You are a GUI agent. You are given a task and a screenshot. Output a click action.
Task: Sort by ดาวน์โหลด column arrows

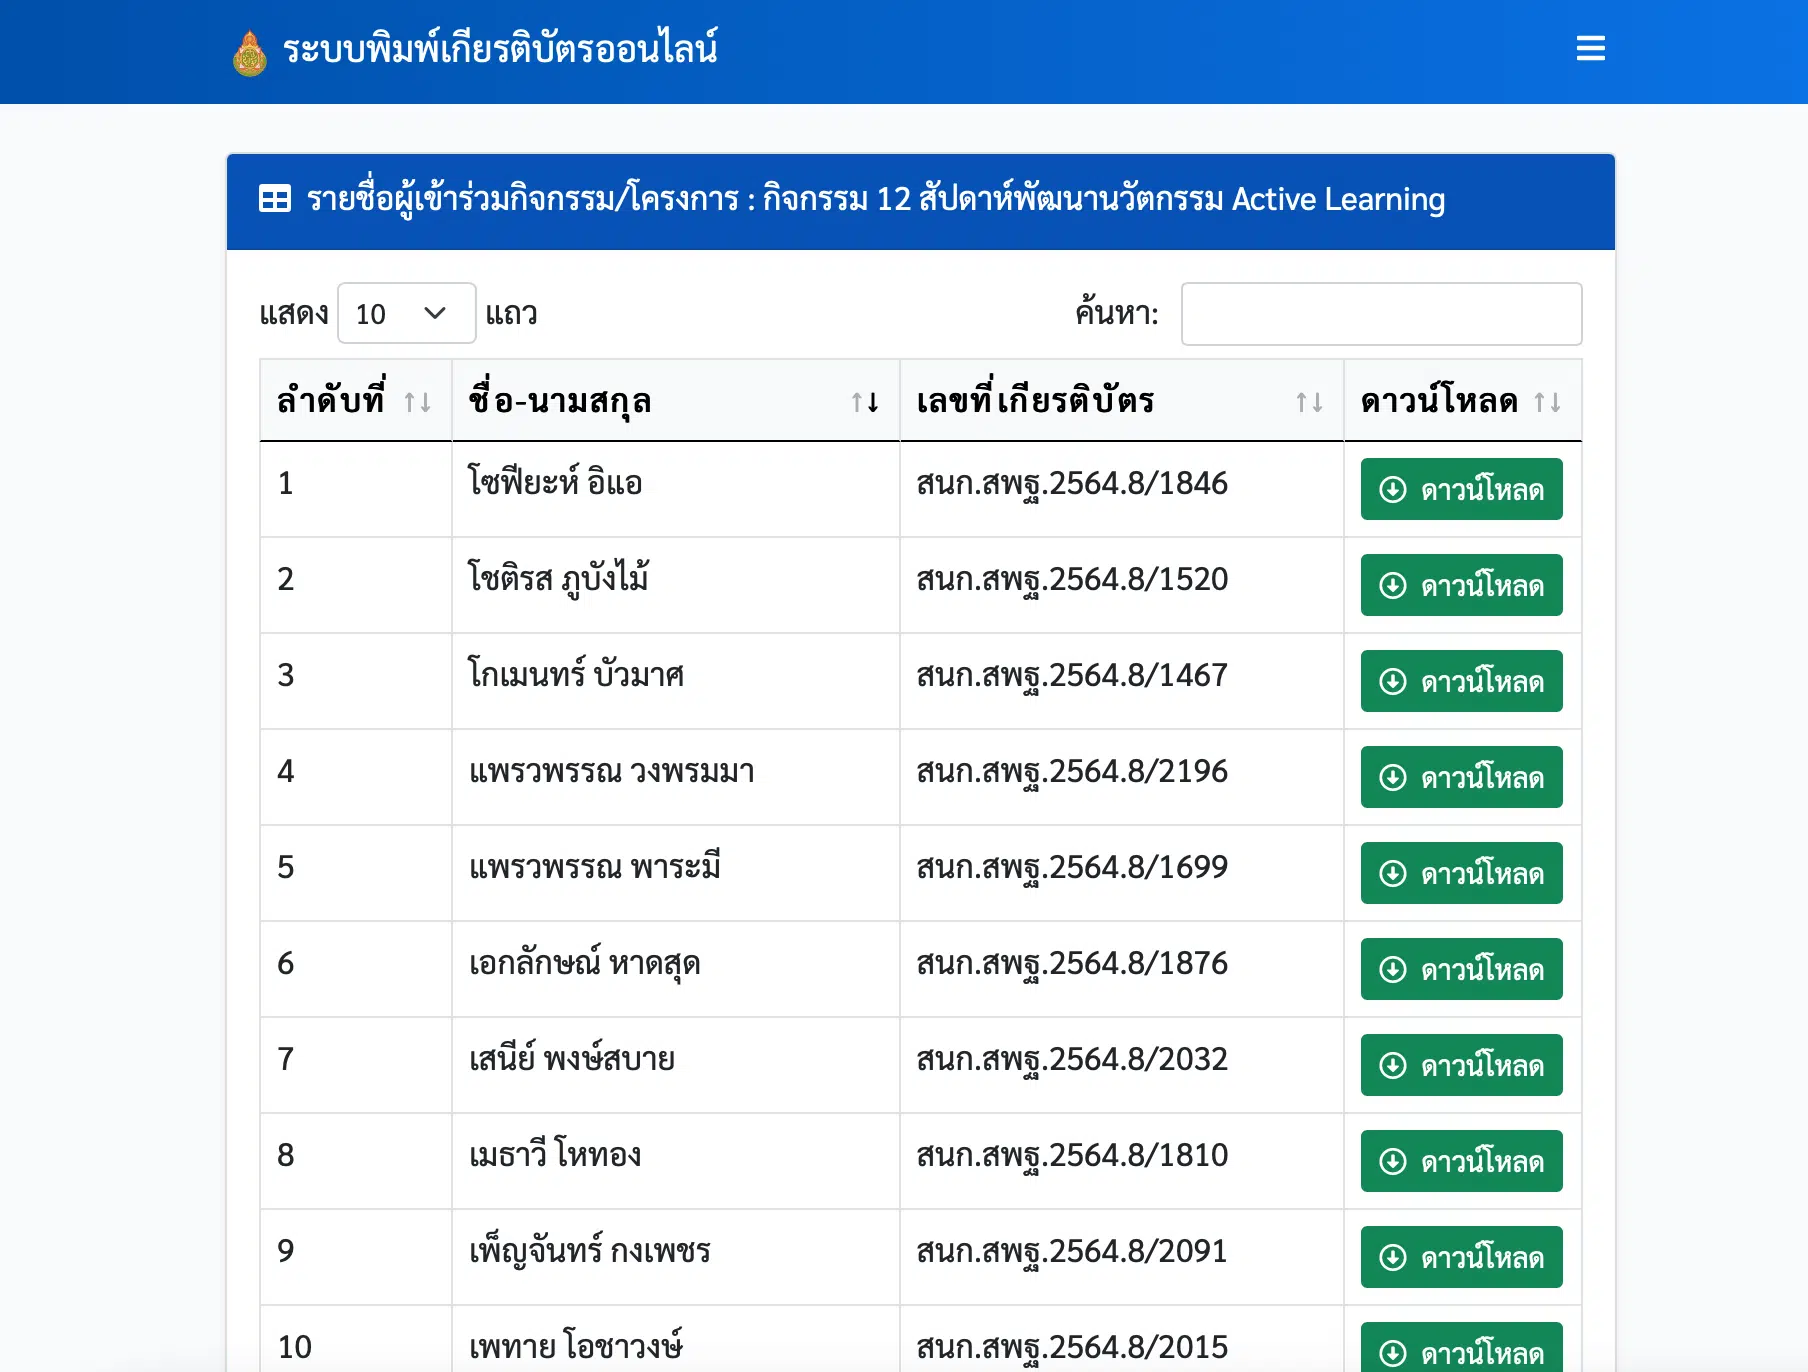coord(1548,402)
